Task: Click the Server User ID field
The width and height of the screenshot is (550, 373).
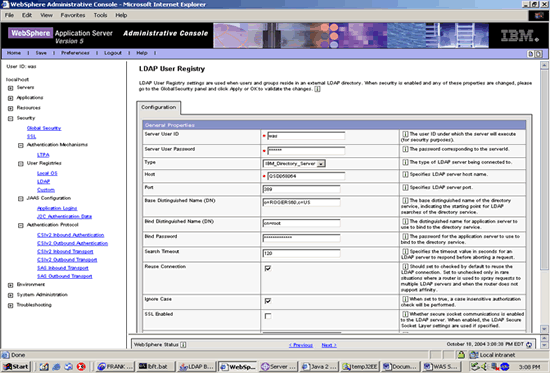Action: 306,136
